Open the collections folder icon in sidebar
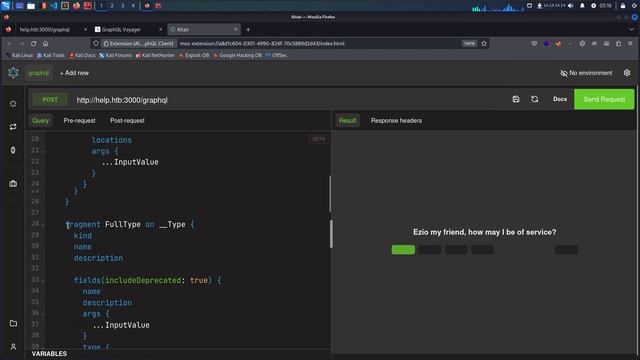 13,323
